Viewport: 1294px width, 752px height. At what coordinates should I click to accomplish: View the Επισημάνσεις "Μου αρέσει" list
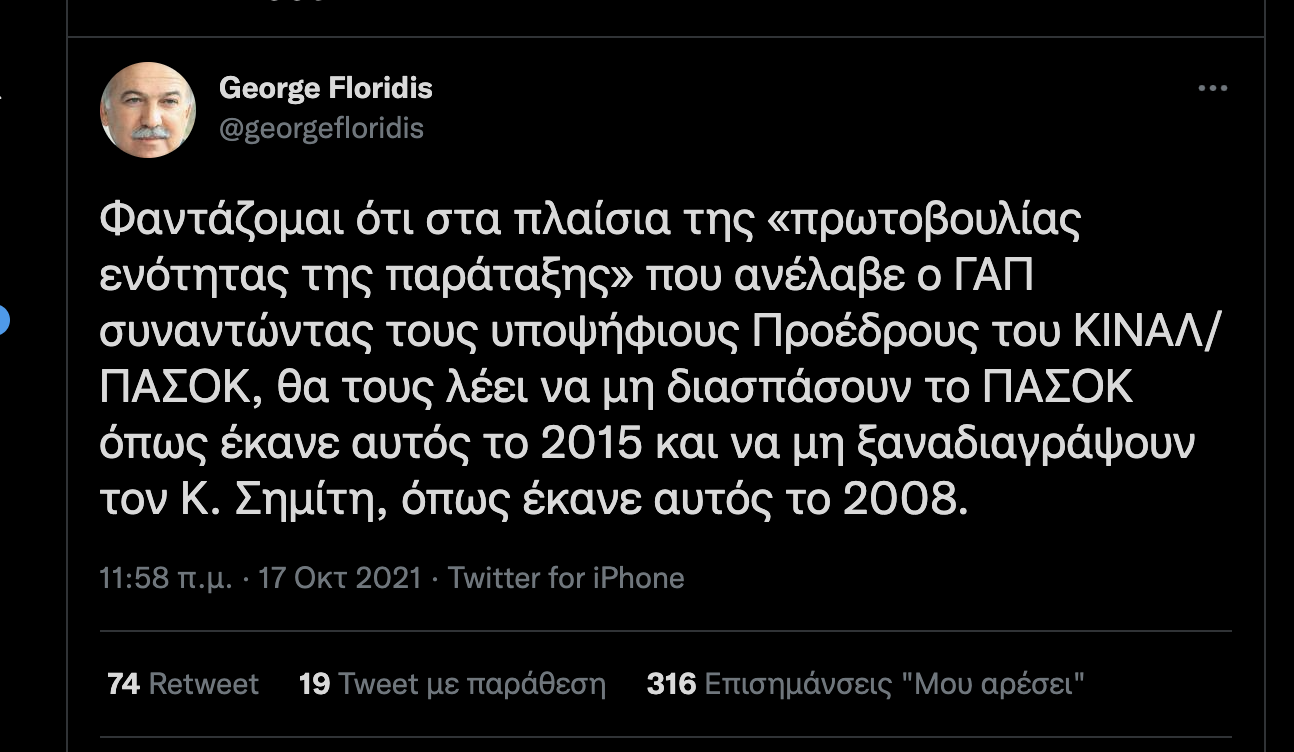pyautogui.click(x=895, y=684)
